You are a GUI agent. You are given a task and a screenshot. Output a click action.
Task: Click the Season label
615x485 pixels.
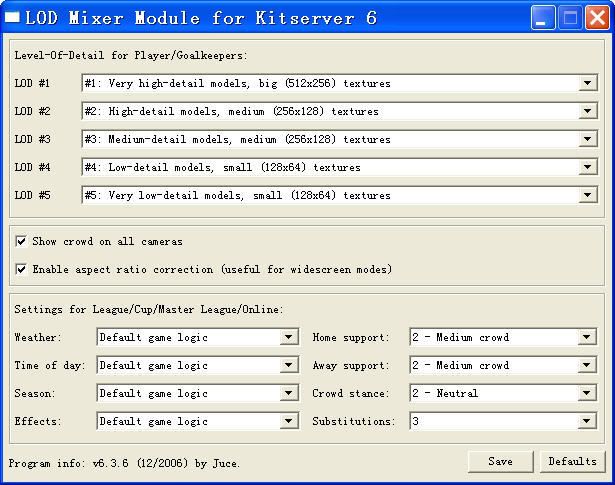[x=35, y=393]
